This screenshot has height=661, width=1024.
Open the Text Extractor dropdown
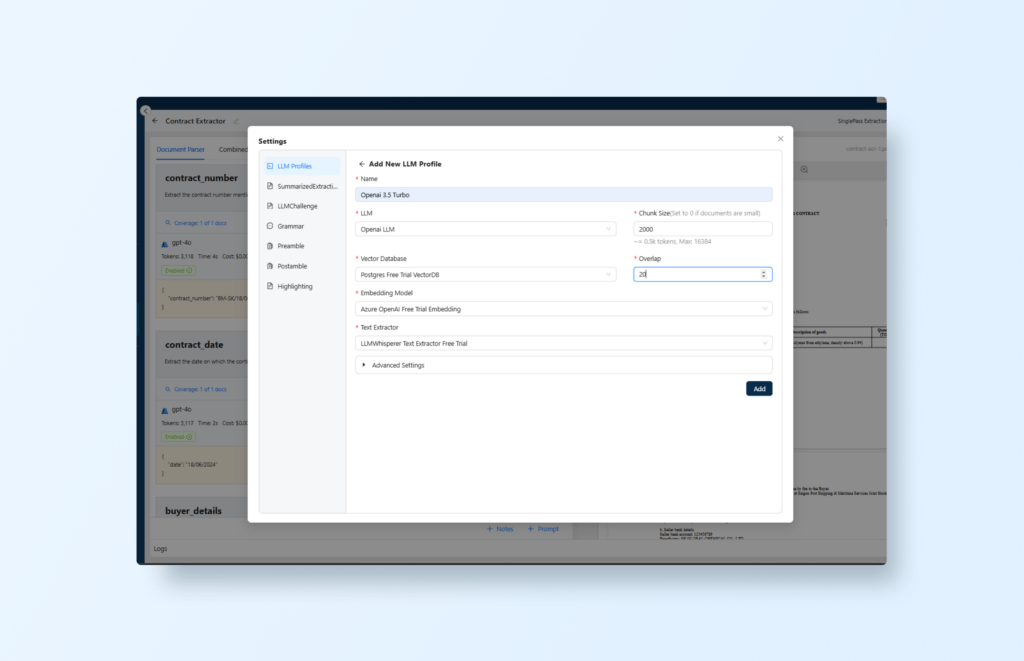(x=563, y=343)
